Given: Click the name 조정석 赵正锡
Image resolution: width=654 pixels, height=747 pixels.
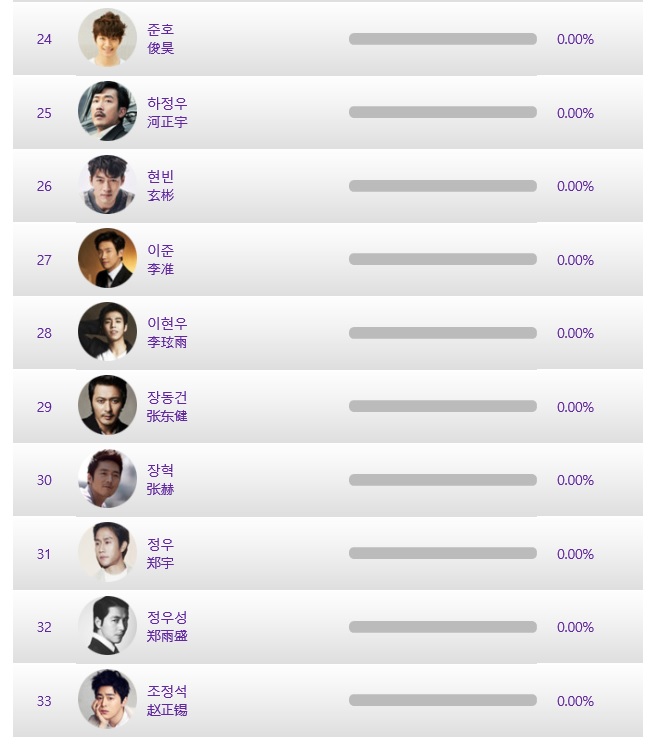Looking at the screenshot, I should click(x=167, y=700).
